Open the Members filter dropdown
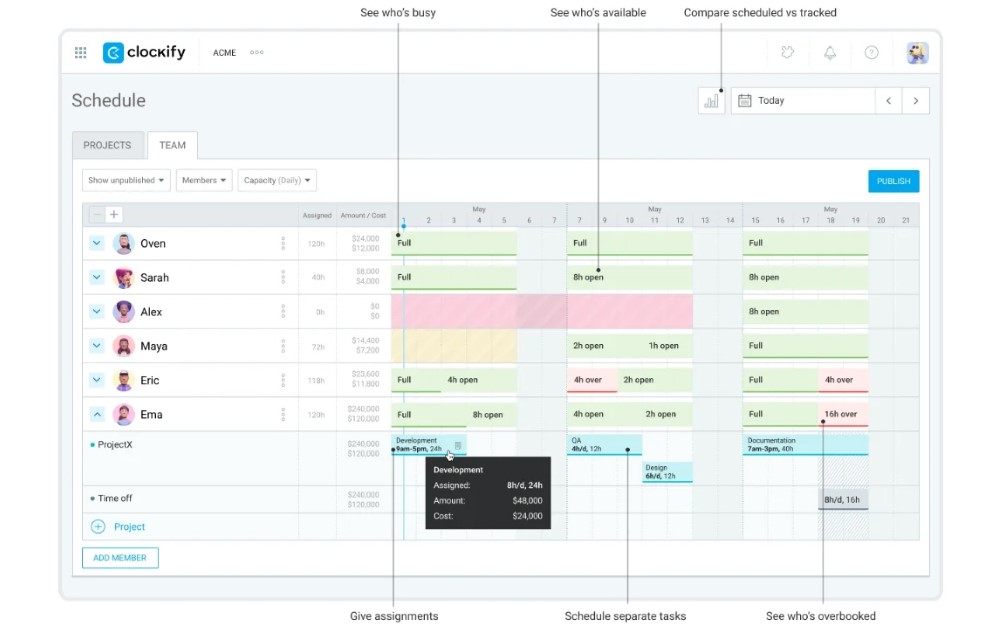This screenshot has height=634, width=1000. click(x=203, y=180)
